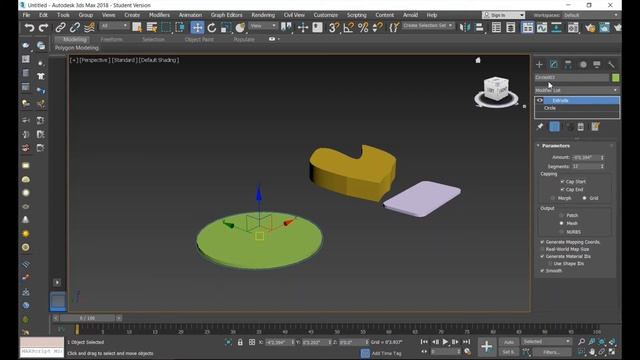Screen dimensions: 640x360
Task: Activate Select and Move tool
Action: coord(197,28)
